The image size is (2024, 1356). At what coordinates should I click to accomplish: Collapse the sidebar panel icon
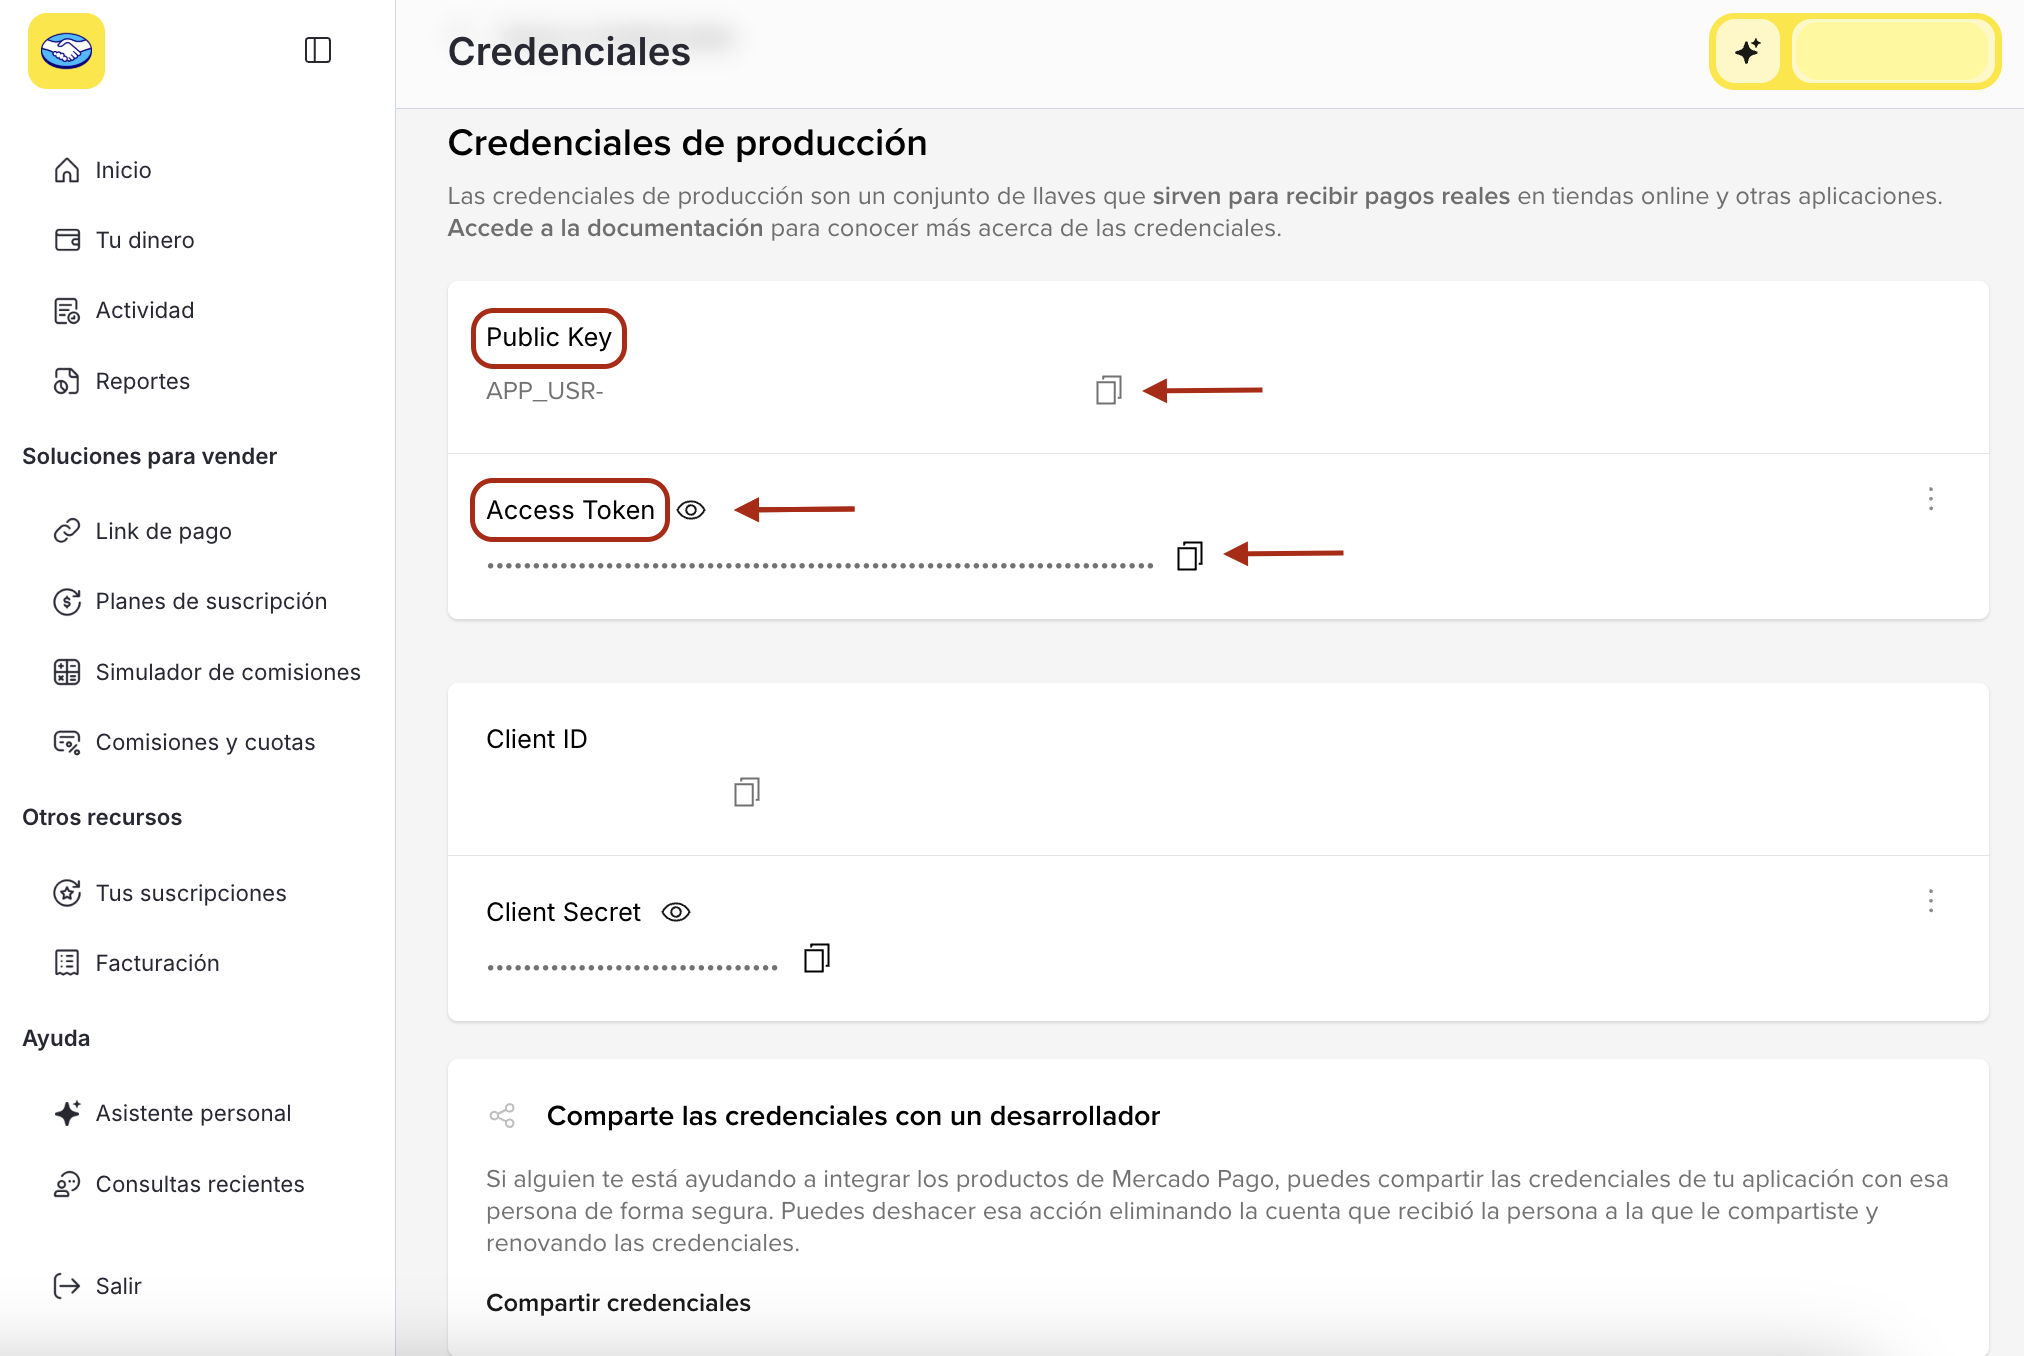318,50
